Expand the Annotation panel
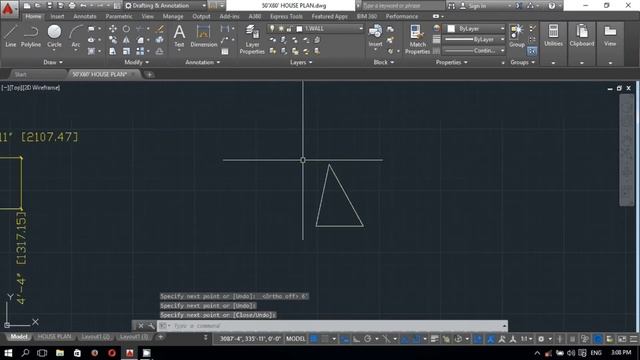Viewport: 640px width, 360px height. (203, 62)
